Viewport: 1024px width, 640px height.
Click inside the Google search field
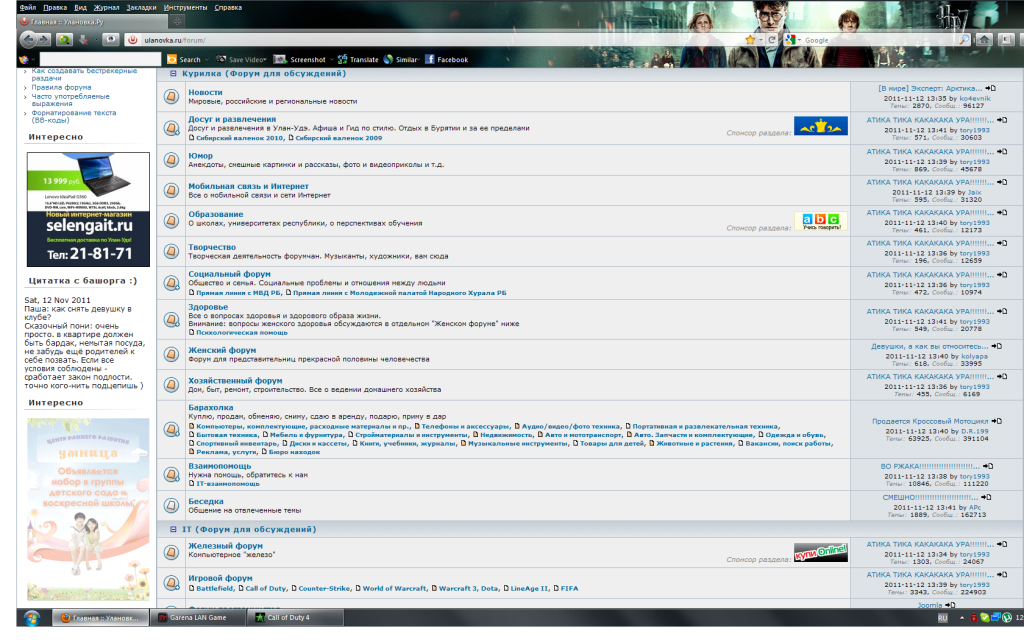pos(870,41)
